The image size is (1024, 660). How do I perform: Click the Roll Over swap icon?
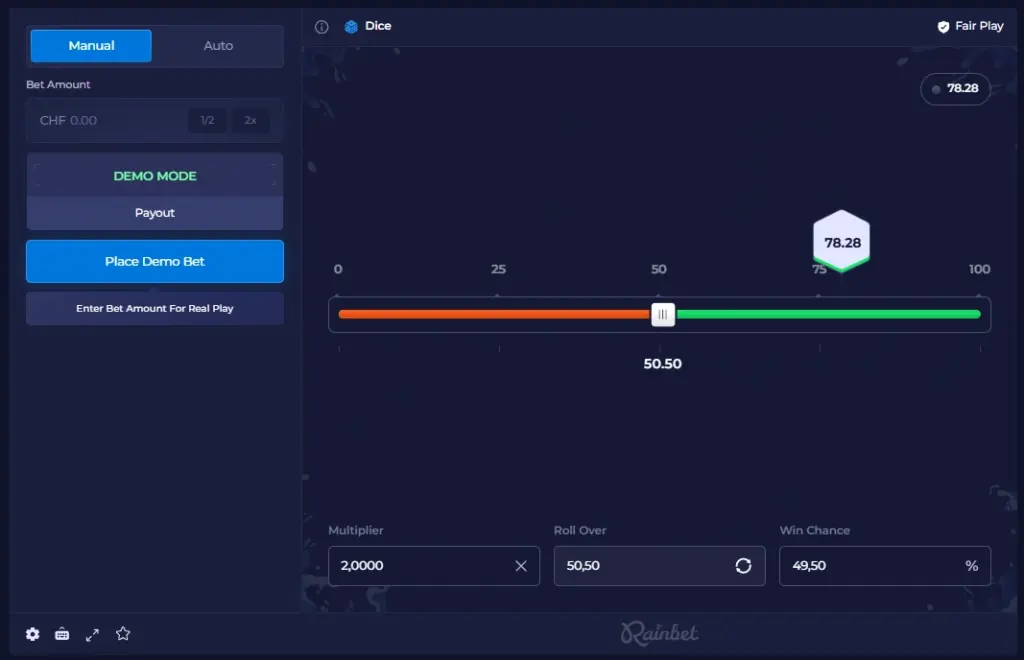(x=743, y=566)
